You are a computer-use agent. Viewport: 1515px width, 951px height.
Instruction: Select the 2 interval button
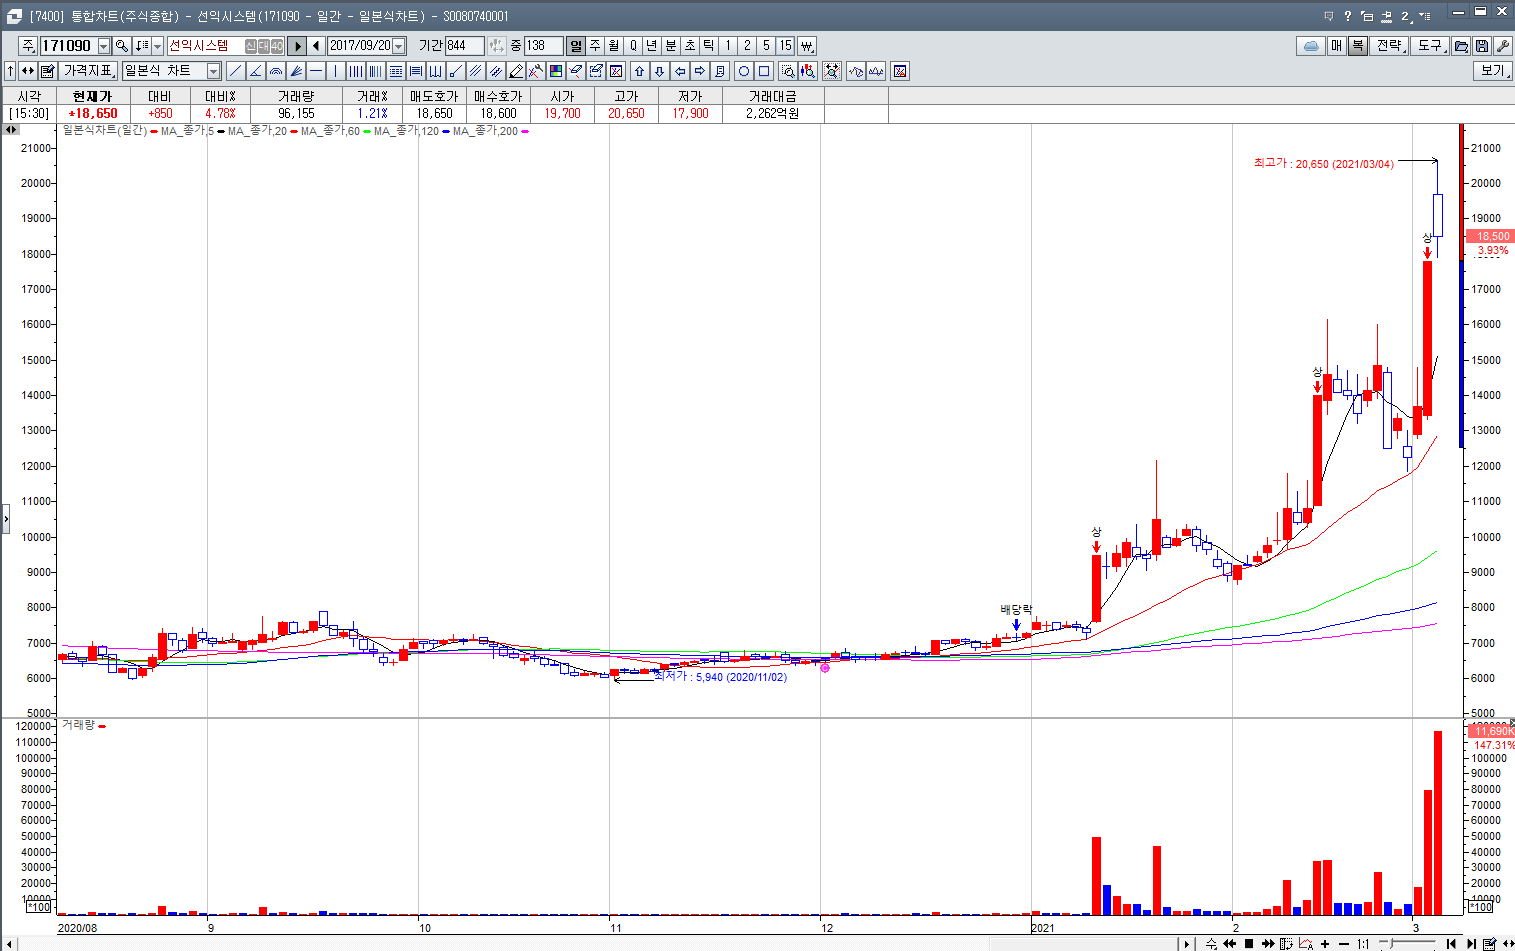coord(747,46)
